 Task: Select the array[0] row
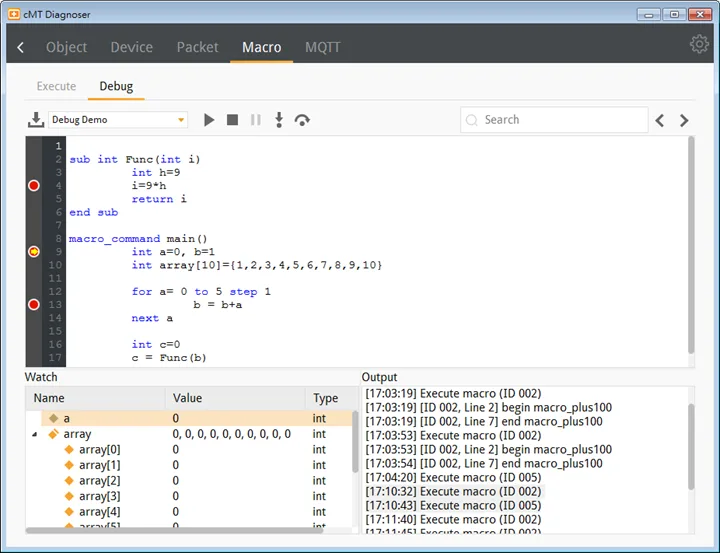click(189, 450)
